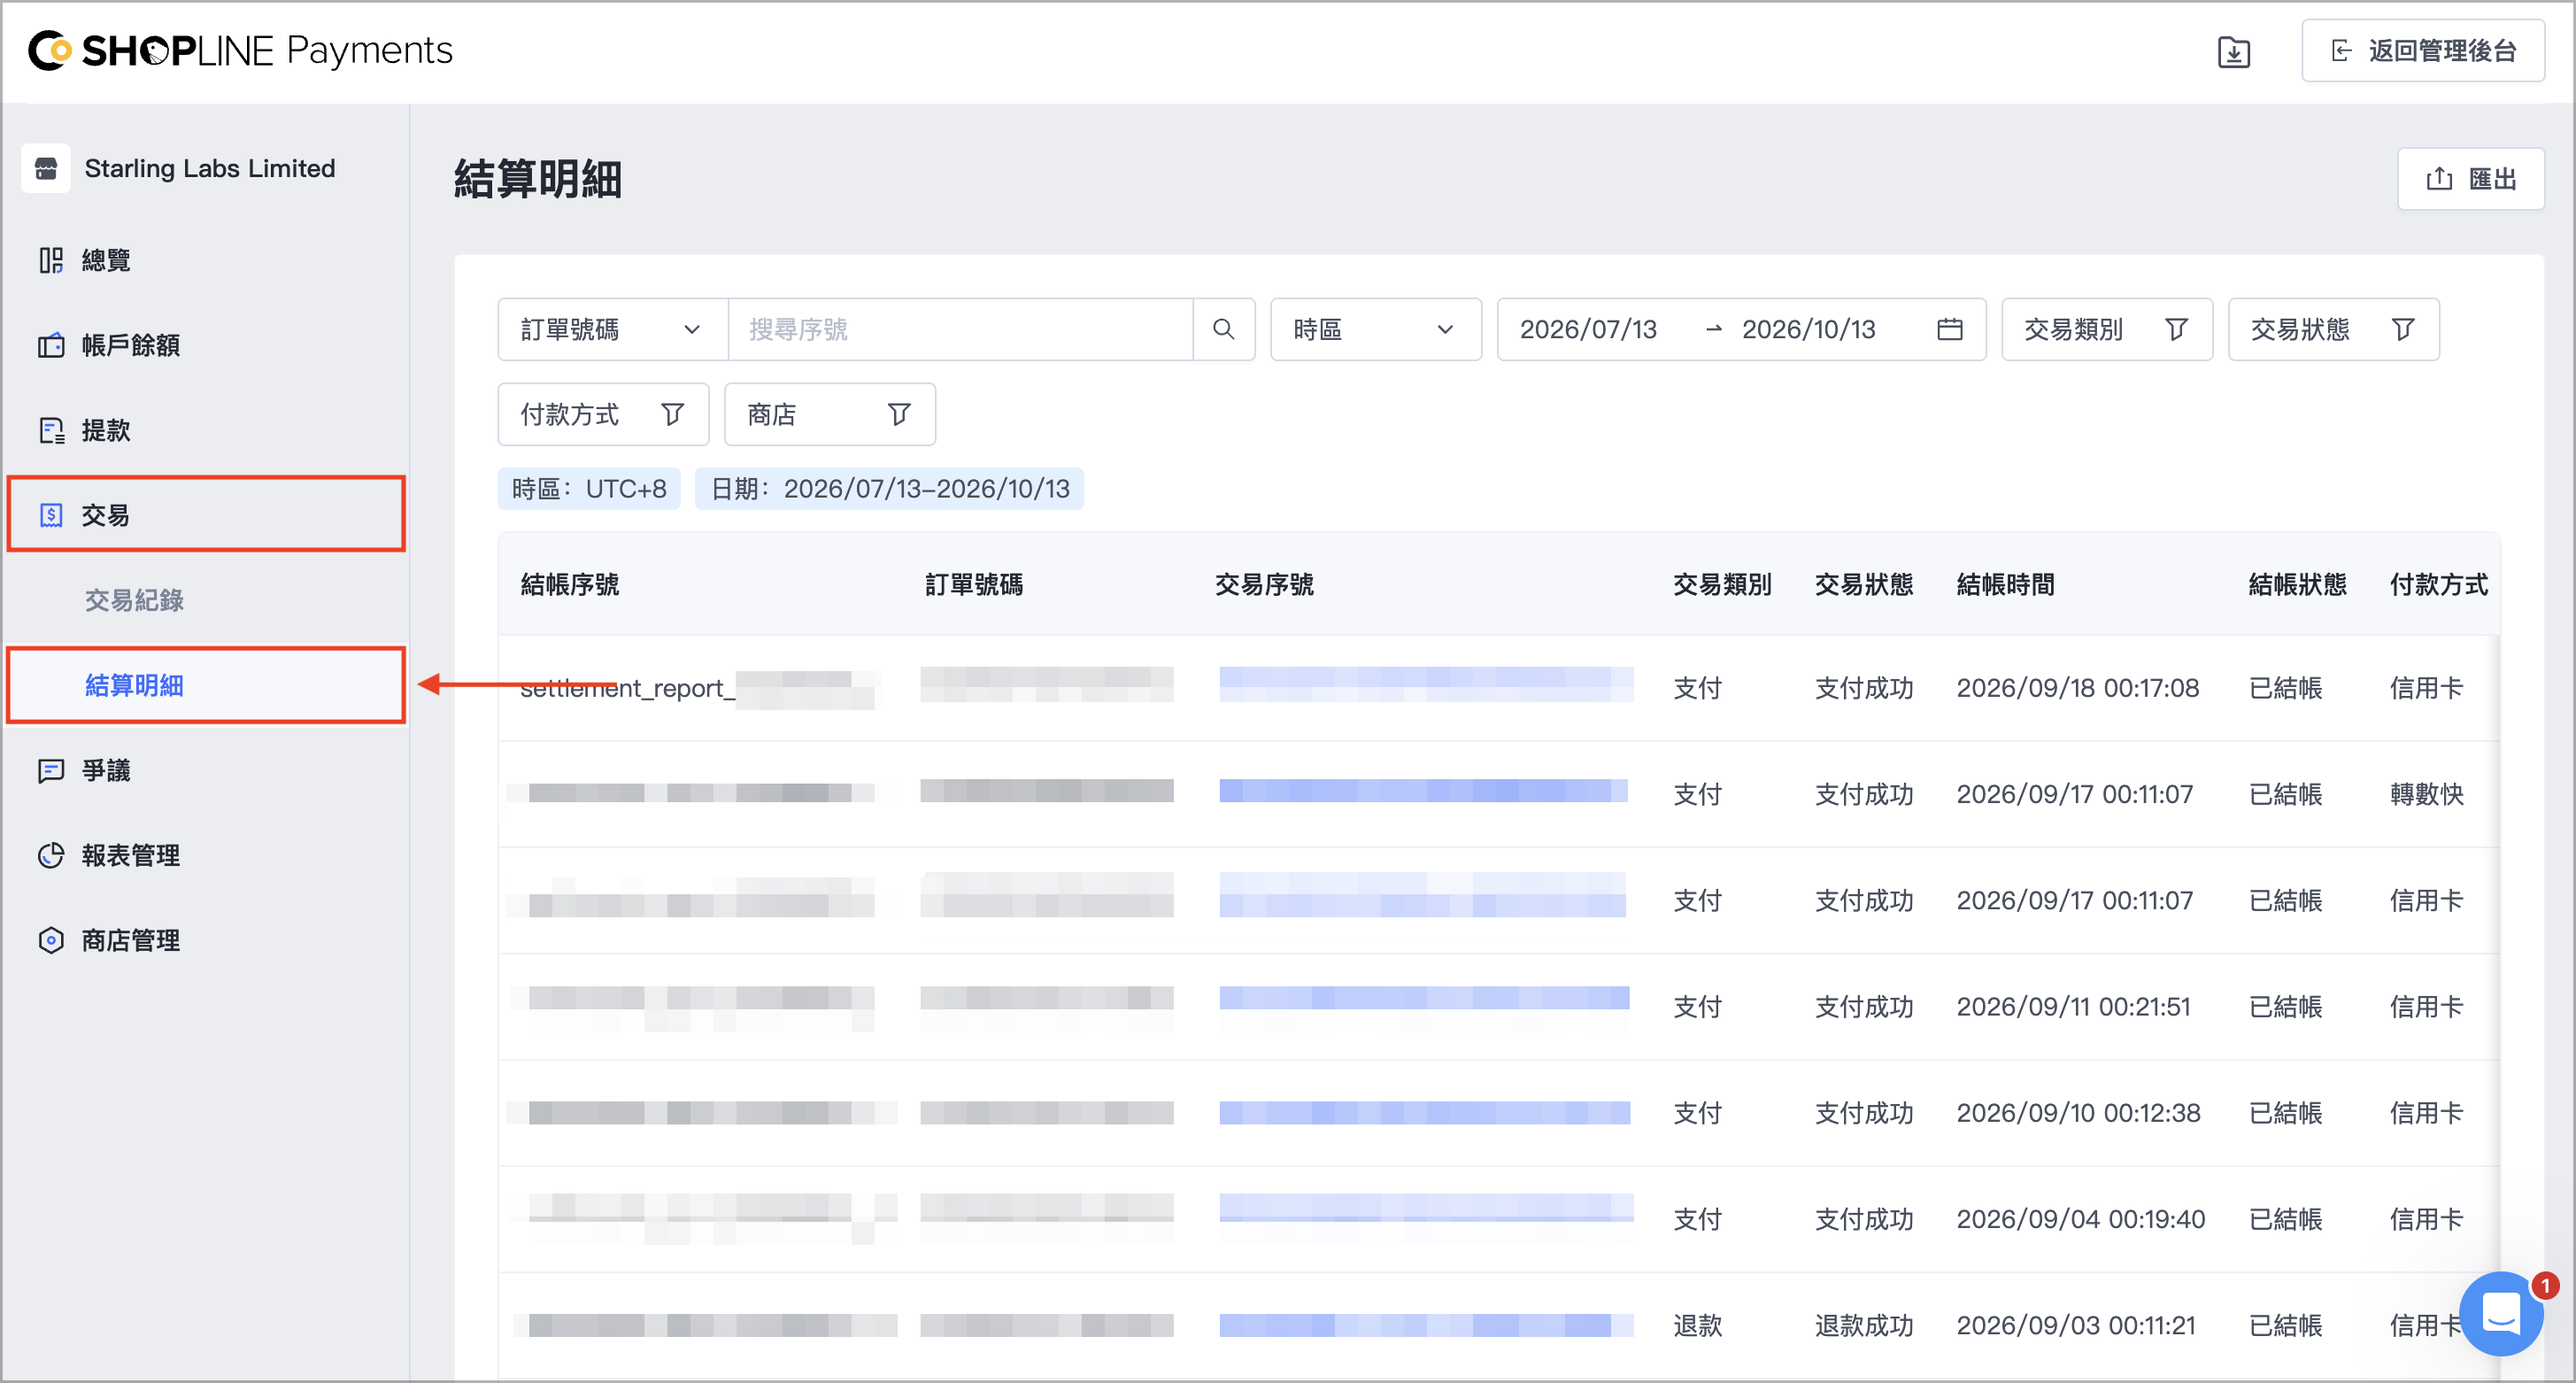Image resolution: width=2576 pixels, height=1383 pixels.
Task: Click the 時區：UTC+8 filter tag
Action: point(589,489)
